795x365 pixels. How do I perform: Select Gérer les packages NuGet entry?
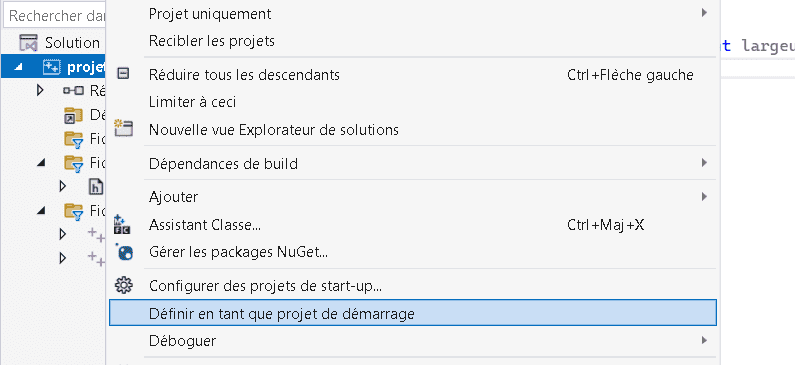[x=238, y=251]
